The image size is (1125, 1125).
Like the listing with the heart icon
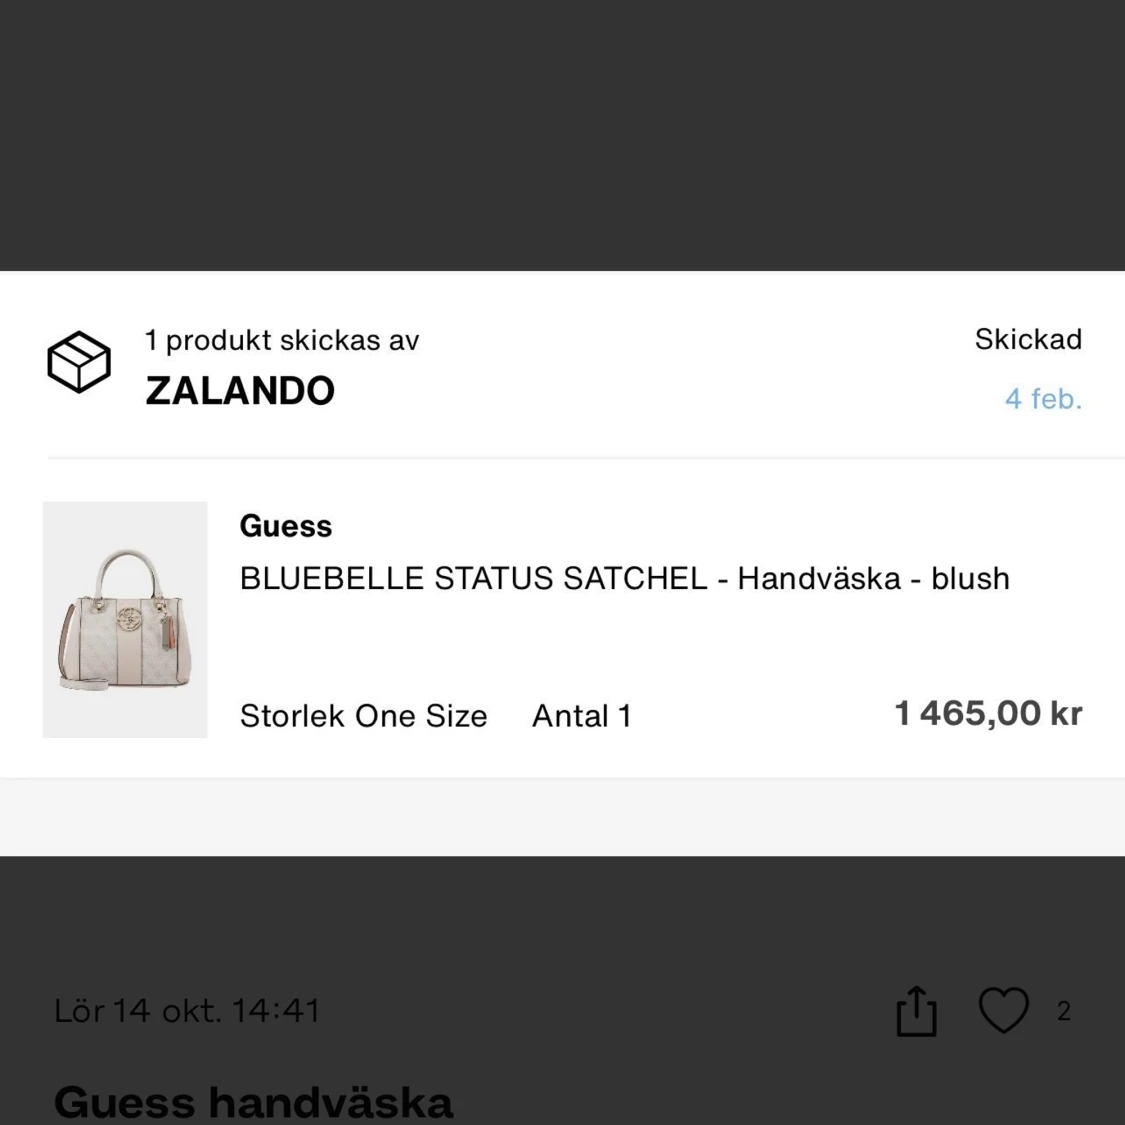click(x=1003, y=1010)
